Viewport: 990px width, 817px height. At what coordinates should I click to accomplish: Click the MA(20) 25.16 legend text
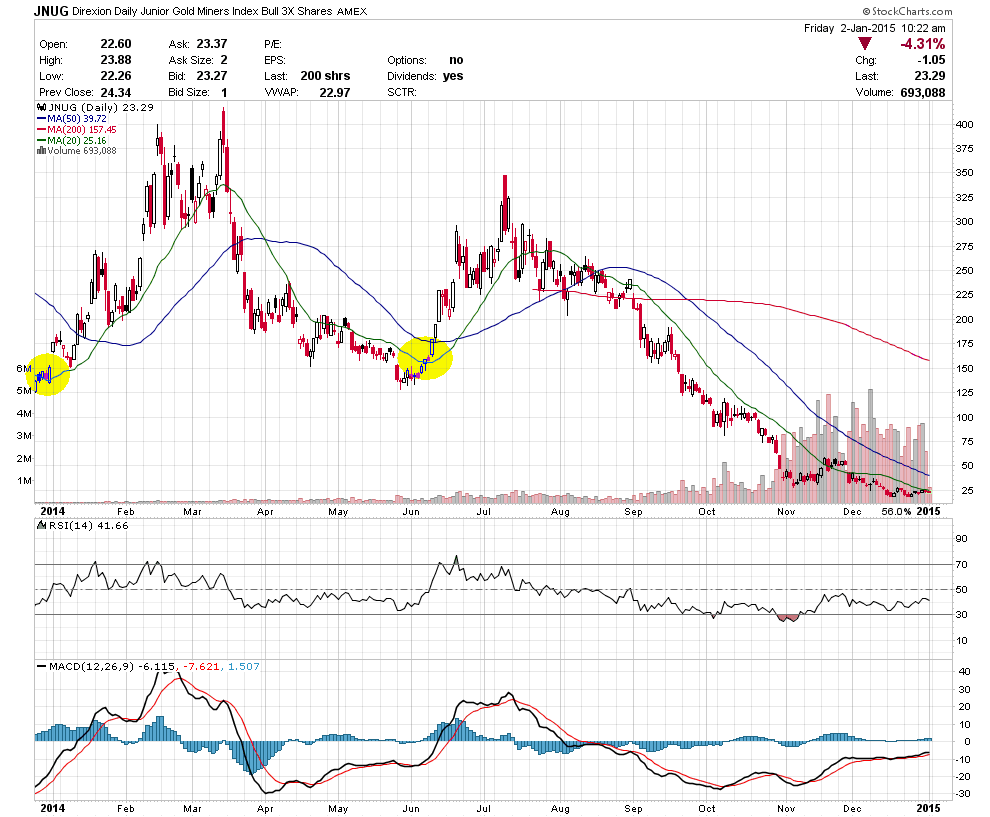point(77,140)
